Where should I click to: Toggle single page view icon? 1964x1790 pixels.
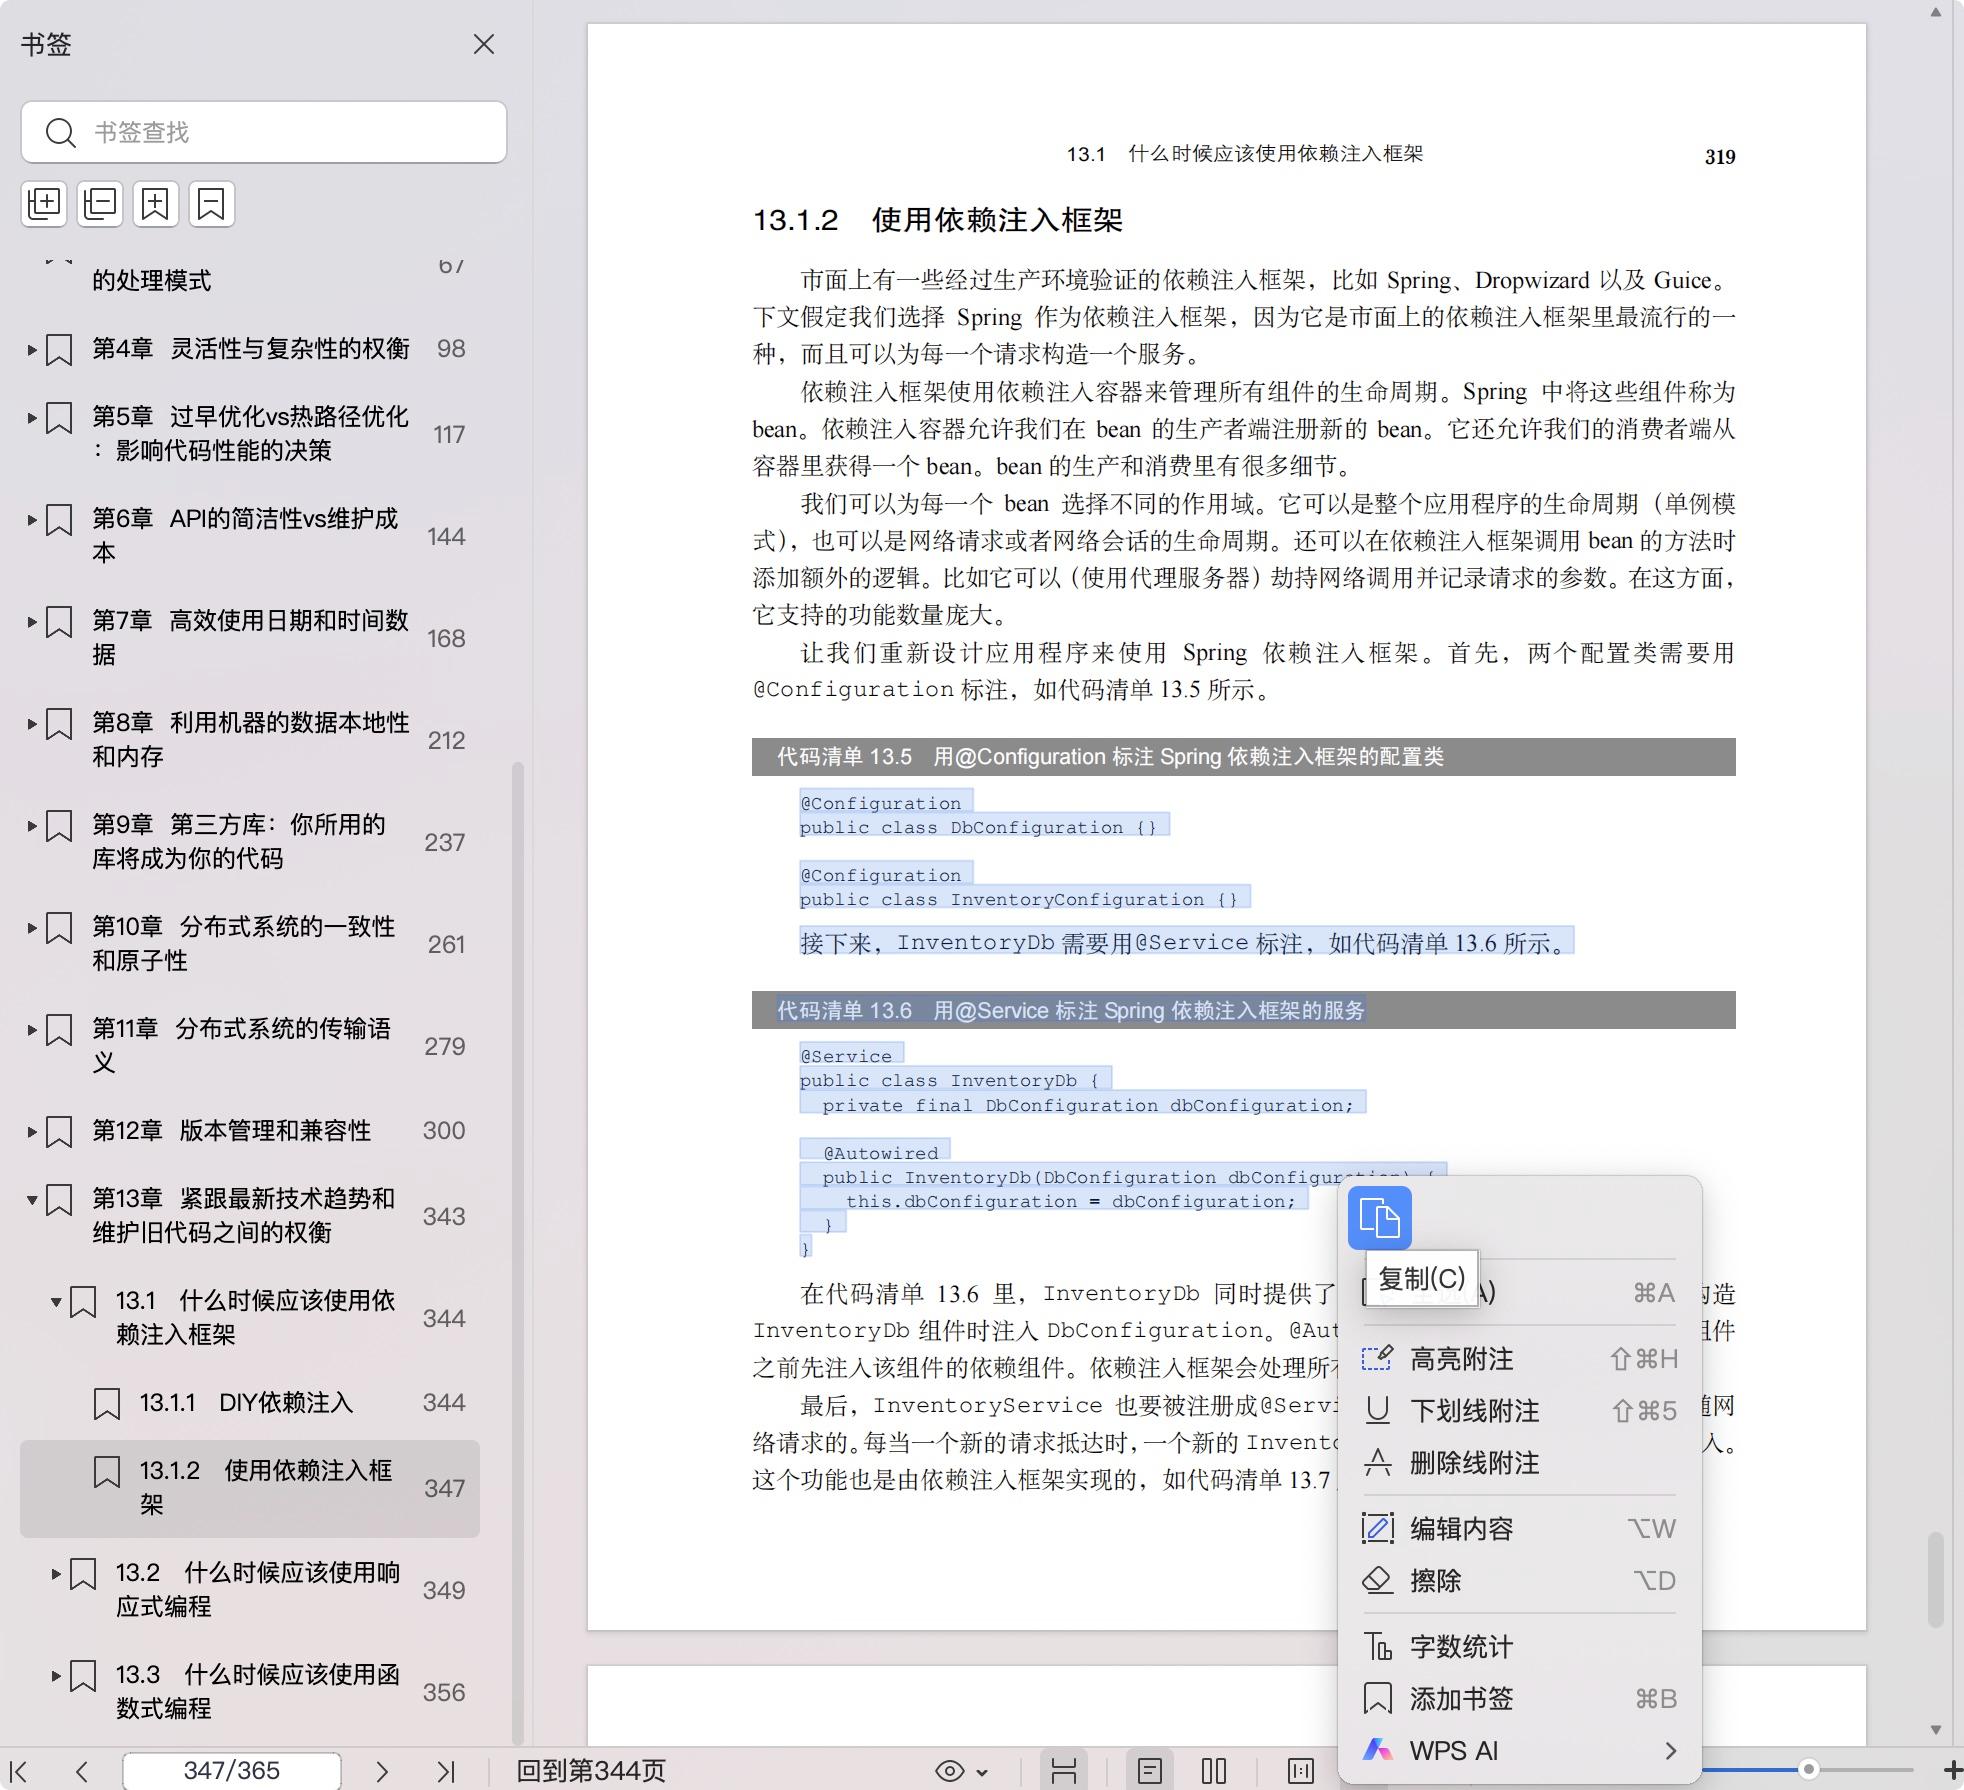tap(1150, 1771)
